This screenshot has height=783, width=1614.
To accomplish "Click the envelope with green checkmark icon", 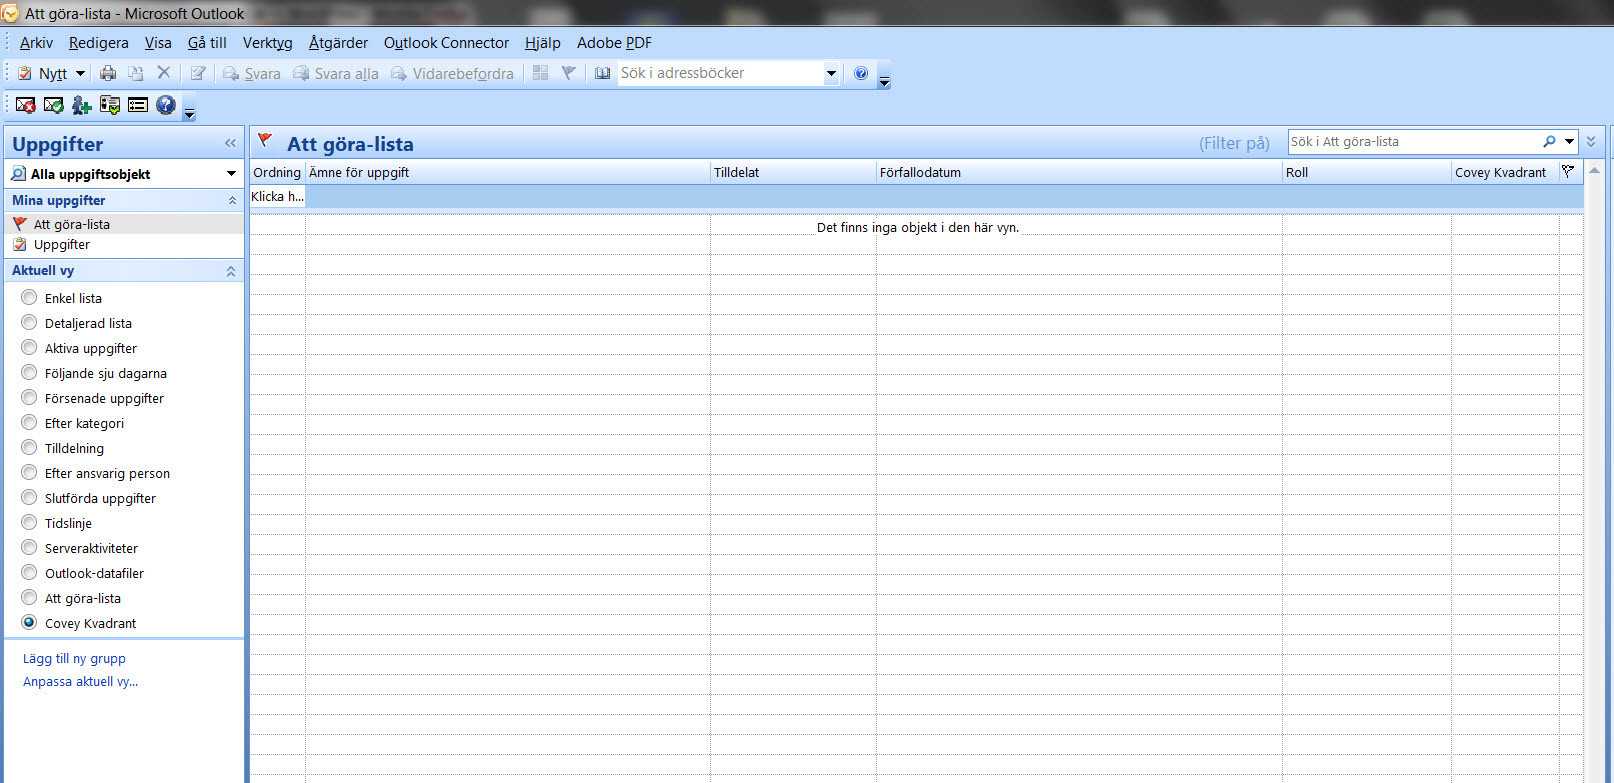I will 54,105.
